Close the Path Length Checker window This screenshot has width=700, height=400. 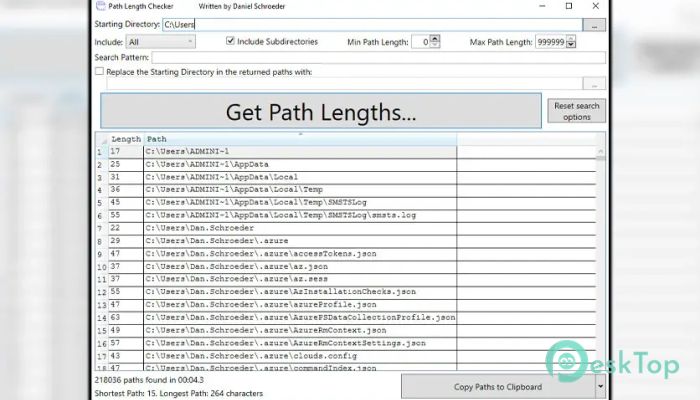click(596, 6)
